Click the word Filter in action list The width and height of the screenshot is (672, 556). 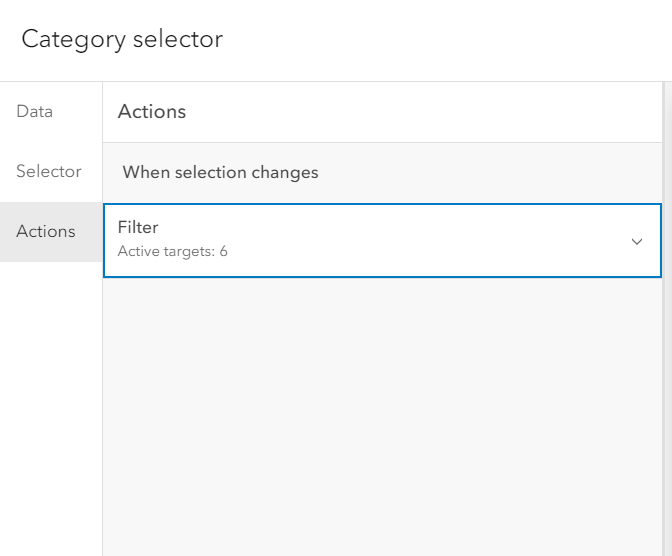tap(138, 227)
